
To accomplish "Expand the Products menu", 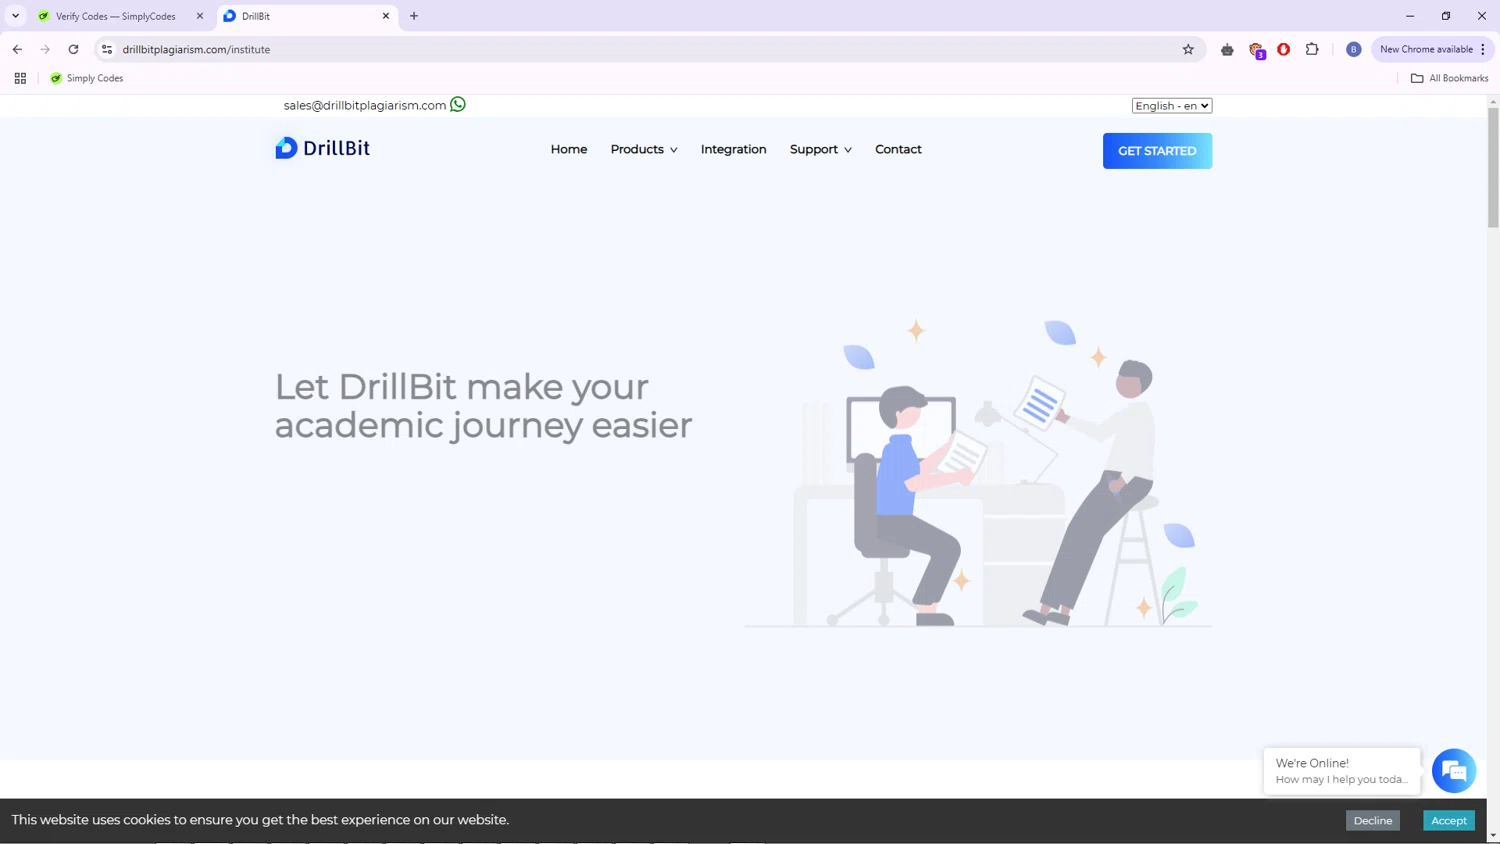I will (644, 149).
